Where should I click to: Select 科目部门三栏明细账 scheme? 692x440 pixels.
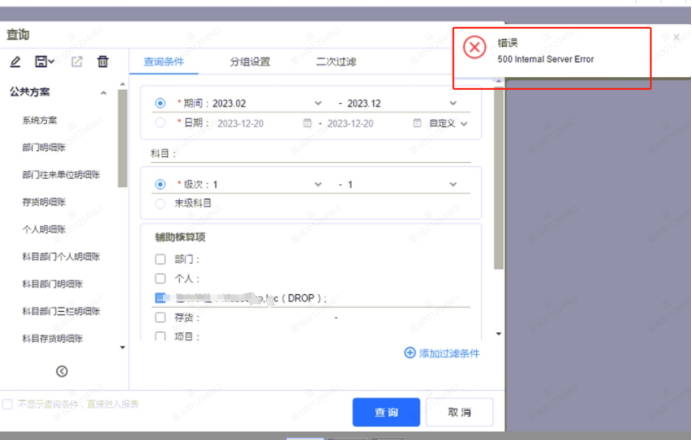click(61, 311)
